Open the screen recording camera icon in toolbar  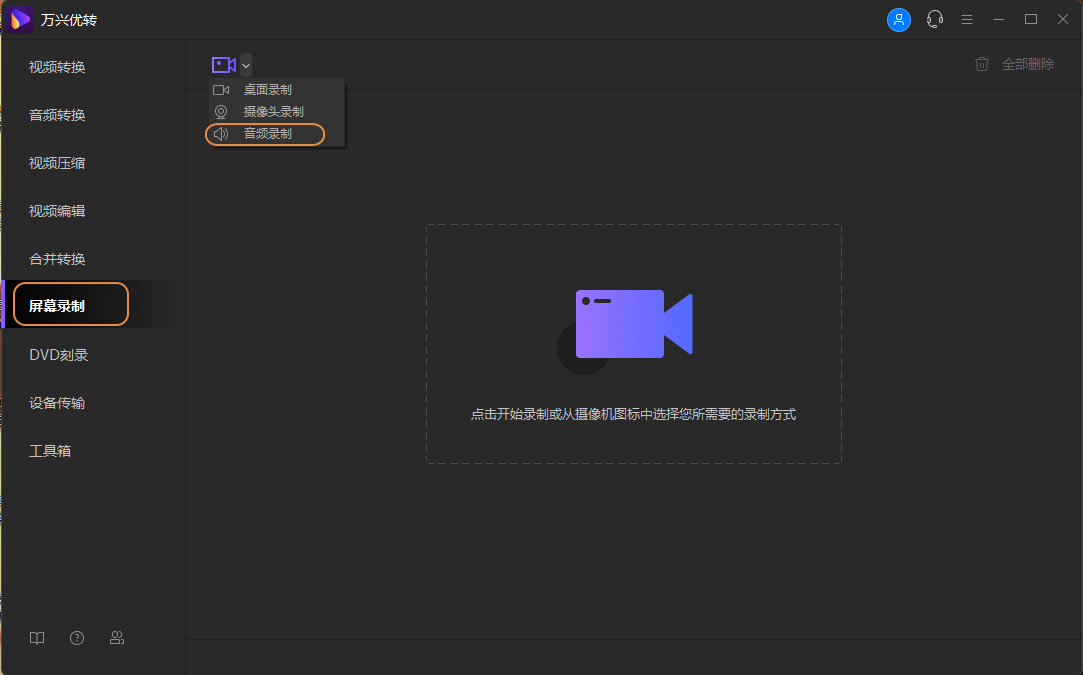(222, 64)
